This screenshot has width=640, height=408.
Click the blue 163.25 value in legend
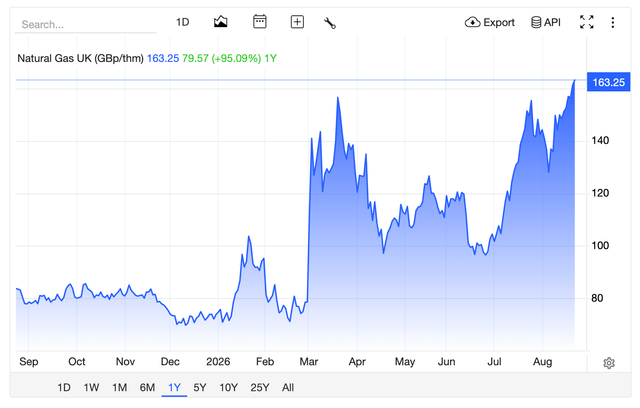tap(163, 58)
